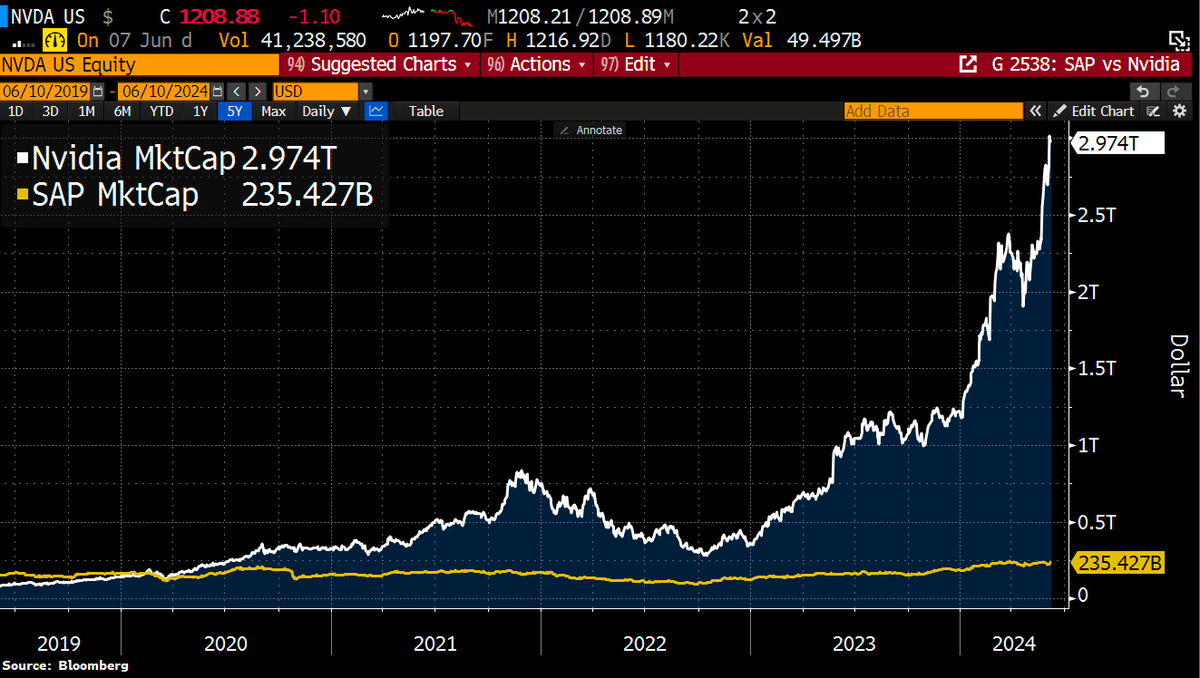Click the annotation pencil icon beside Edit Chart

pos(1154,111)
